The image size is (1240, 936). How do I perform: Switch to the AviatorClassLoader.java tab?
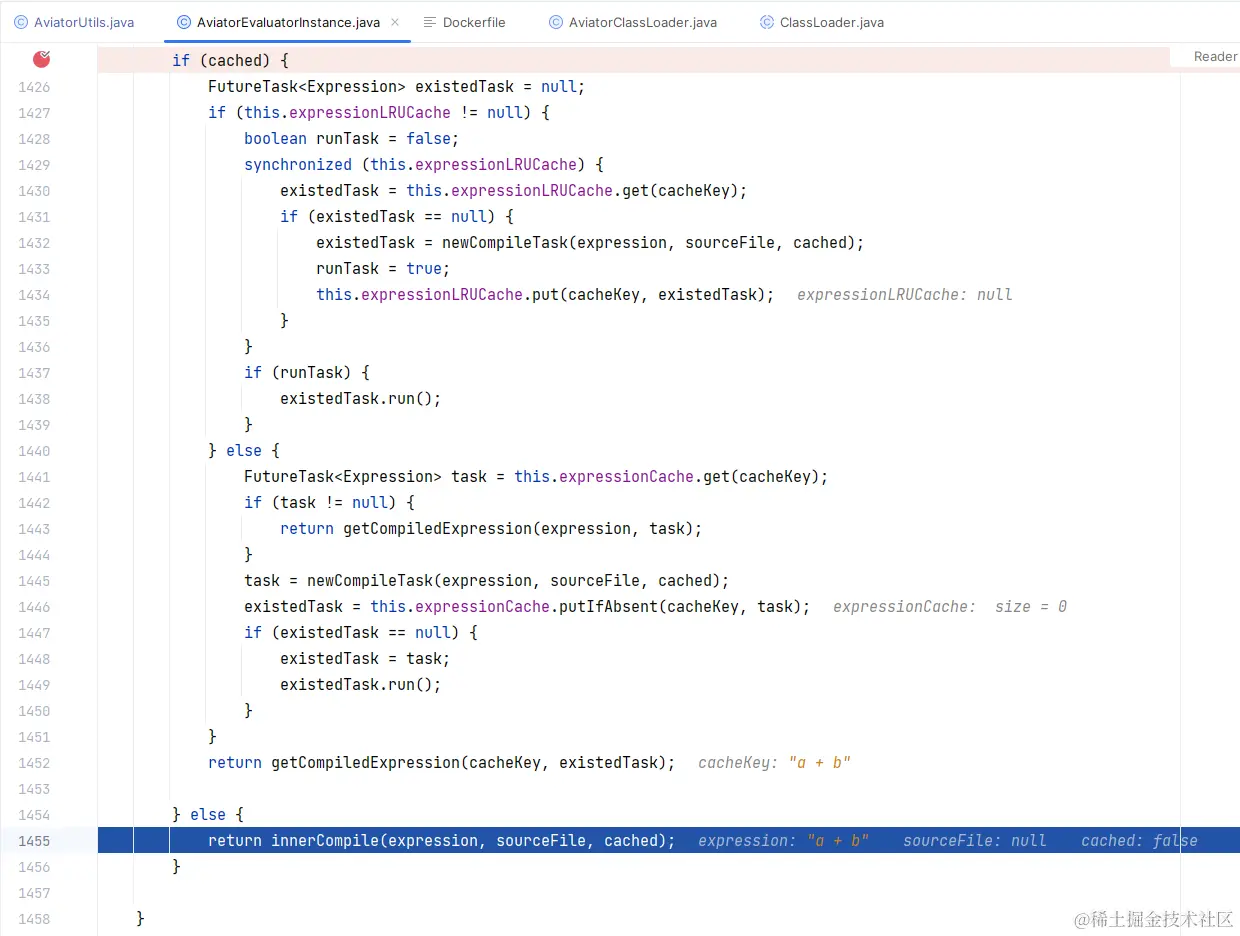tap(633, 22)
